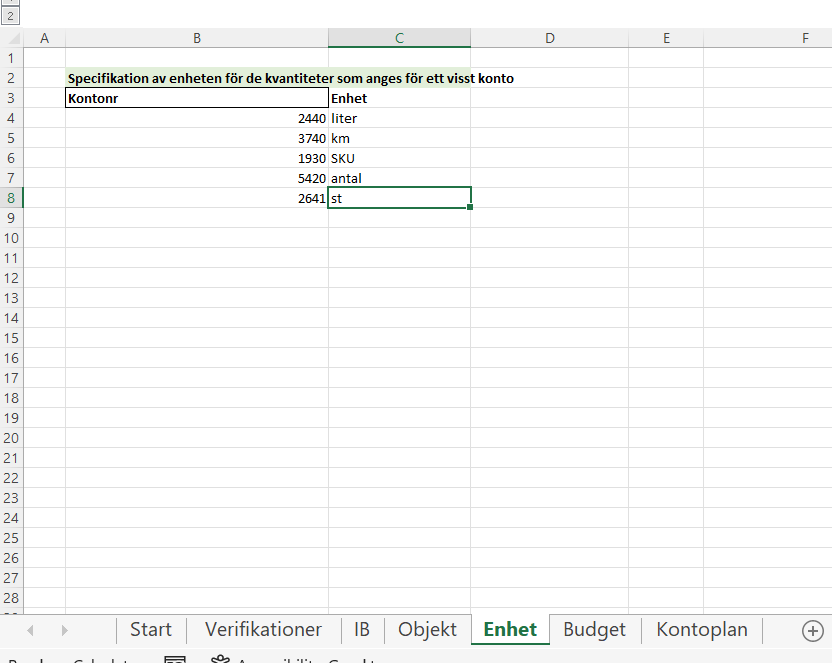Viewport: 832px width, 663px height.
Task: Switch to the Objekt sheet tab
Action: tap(427, 630)
